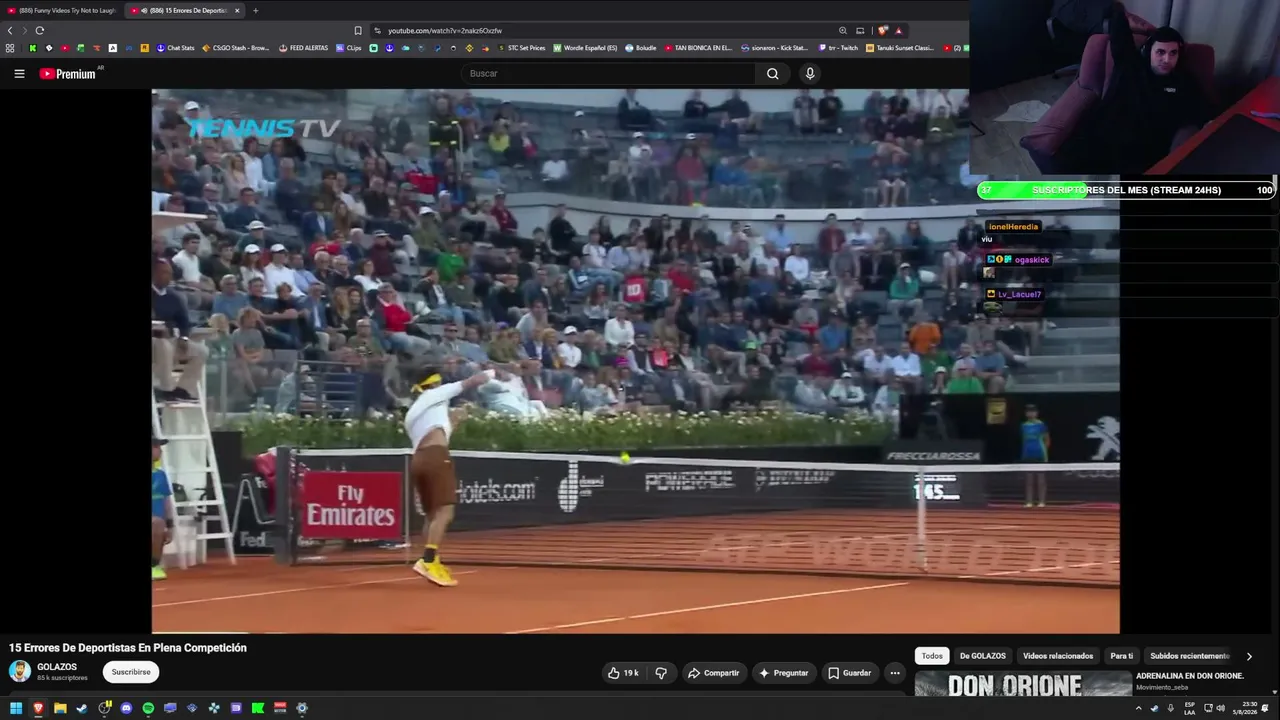Open the Compartir share dialog

713,673
